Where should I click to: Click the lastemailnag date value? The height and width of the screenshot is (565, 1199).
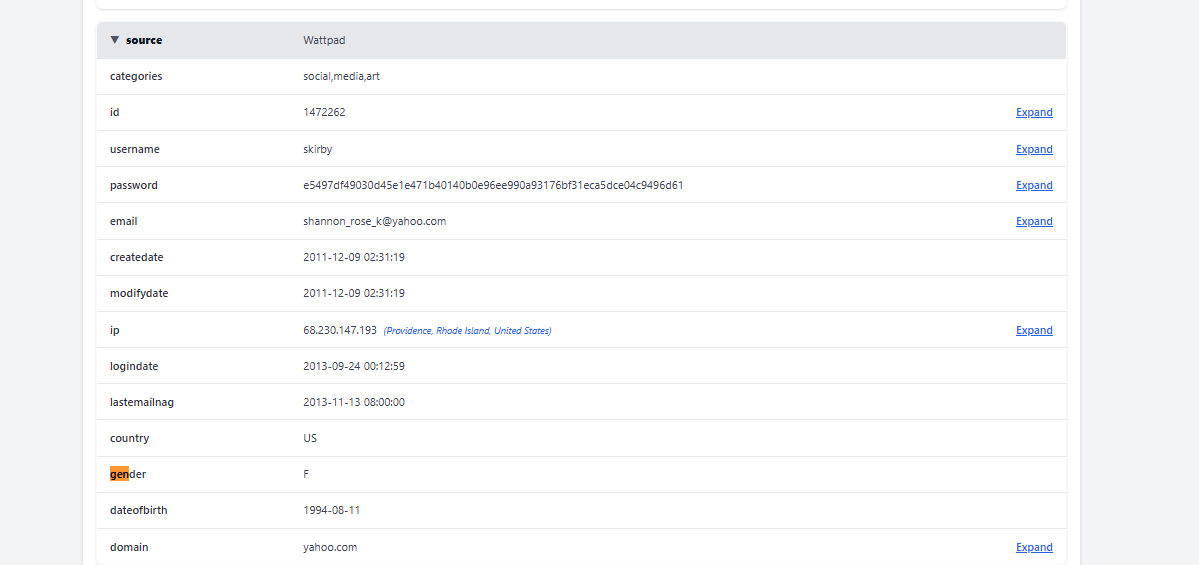point(353,402)
